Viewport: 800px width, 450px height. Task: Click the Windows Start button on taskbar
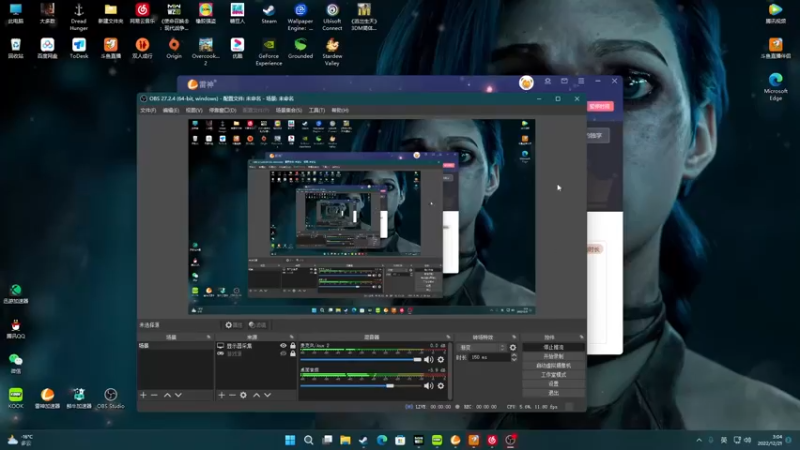coord(290,440)
